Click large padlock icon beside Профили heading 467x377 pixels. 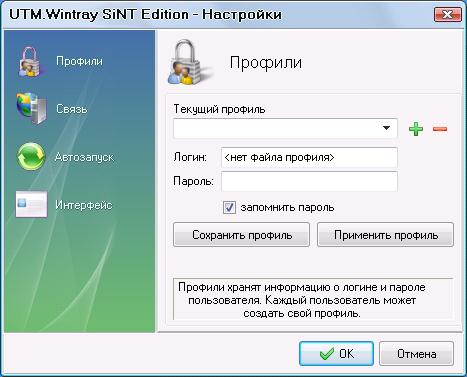point(188,62)
